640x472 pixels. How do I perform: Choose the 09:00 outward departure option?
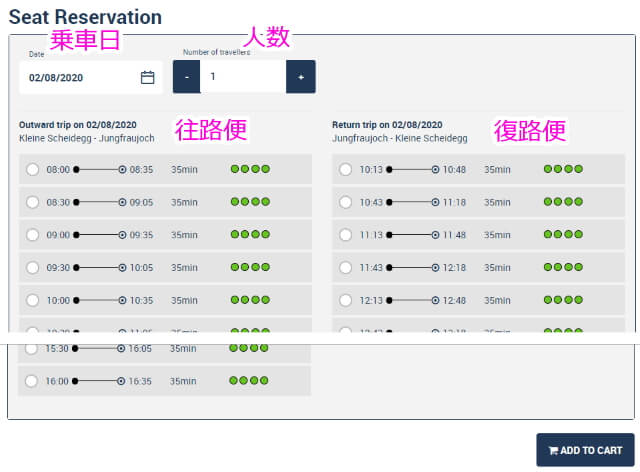(32, 235)
